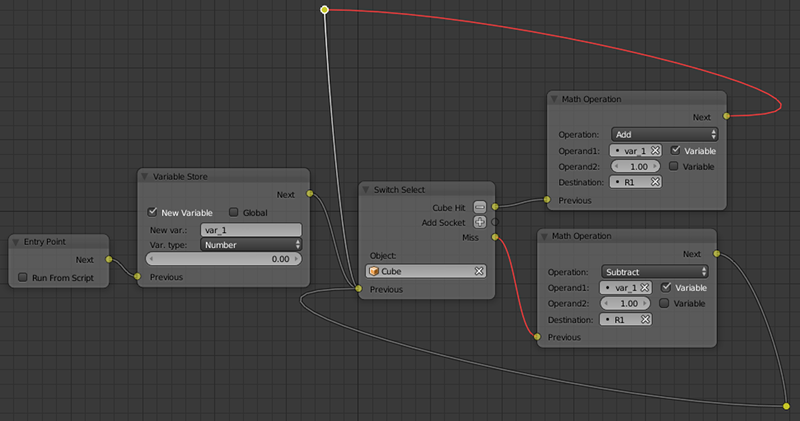The height and width of the screenshot is (421, 800).
Task: Enable the Run From Script checkbox
Action: coord(24,277)
